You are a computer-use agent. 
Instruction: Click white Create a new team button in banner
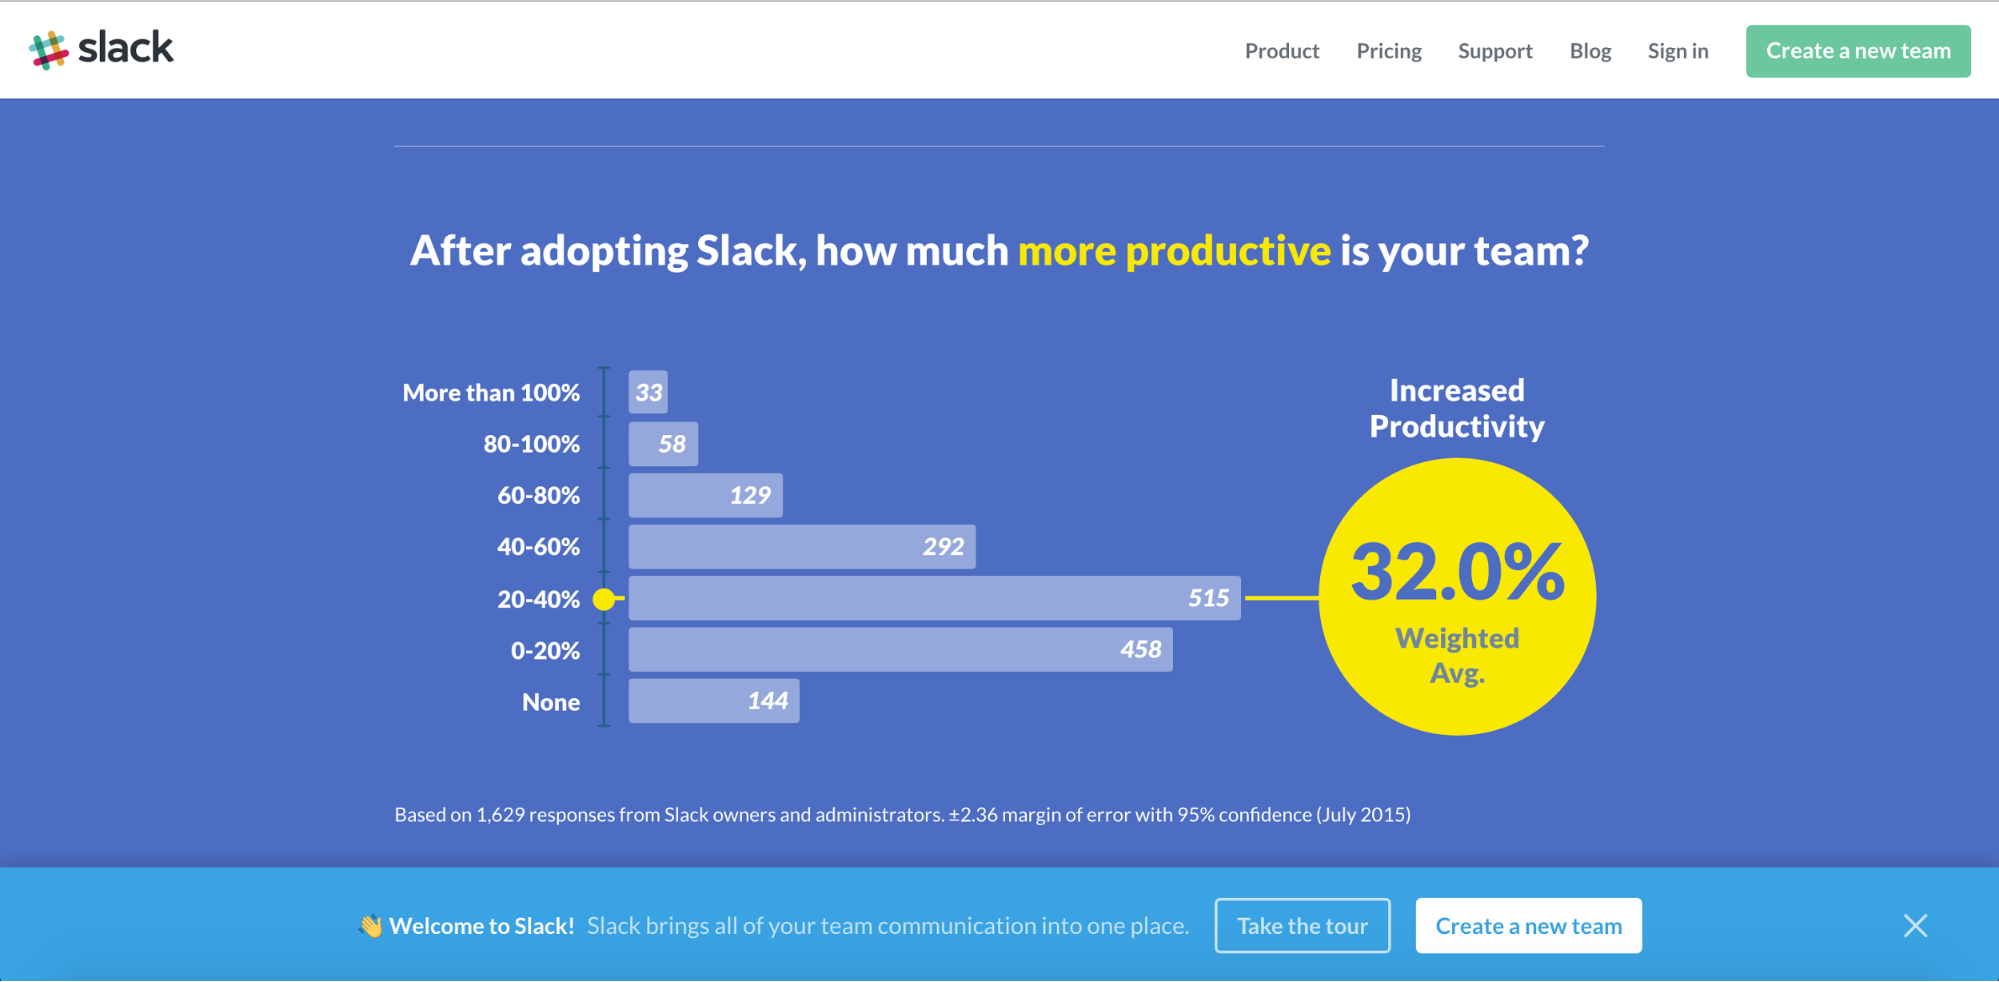click(x=1528, y=926)
